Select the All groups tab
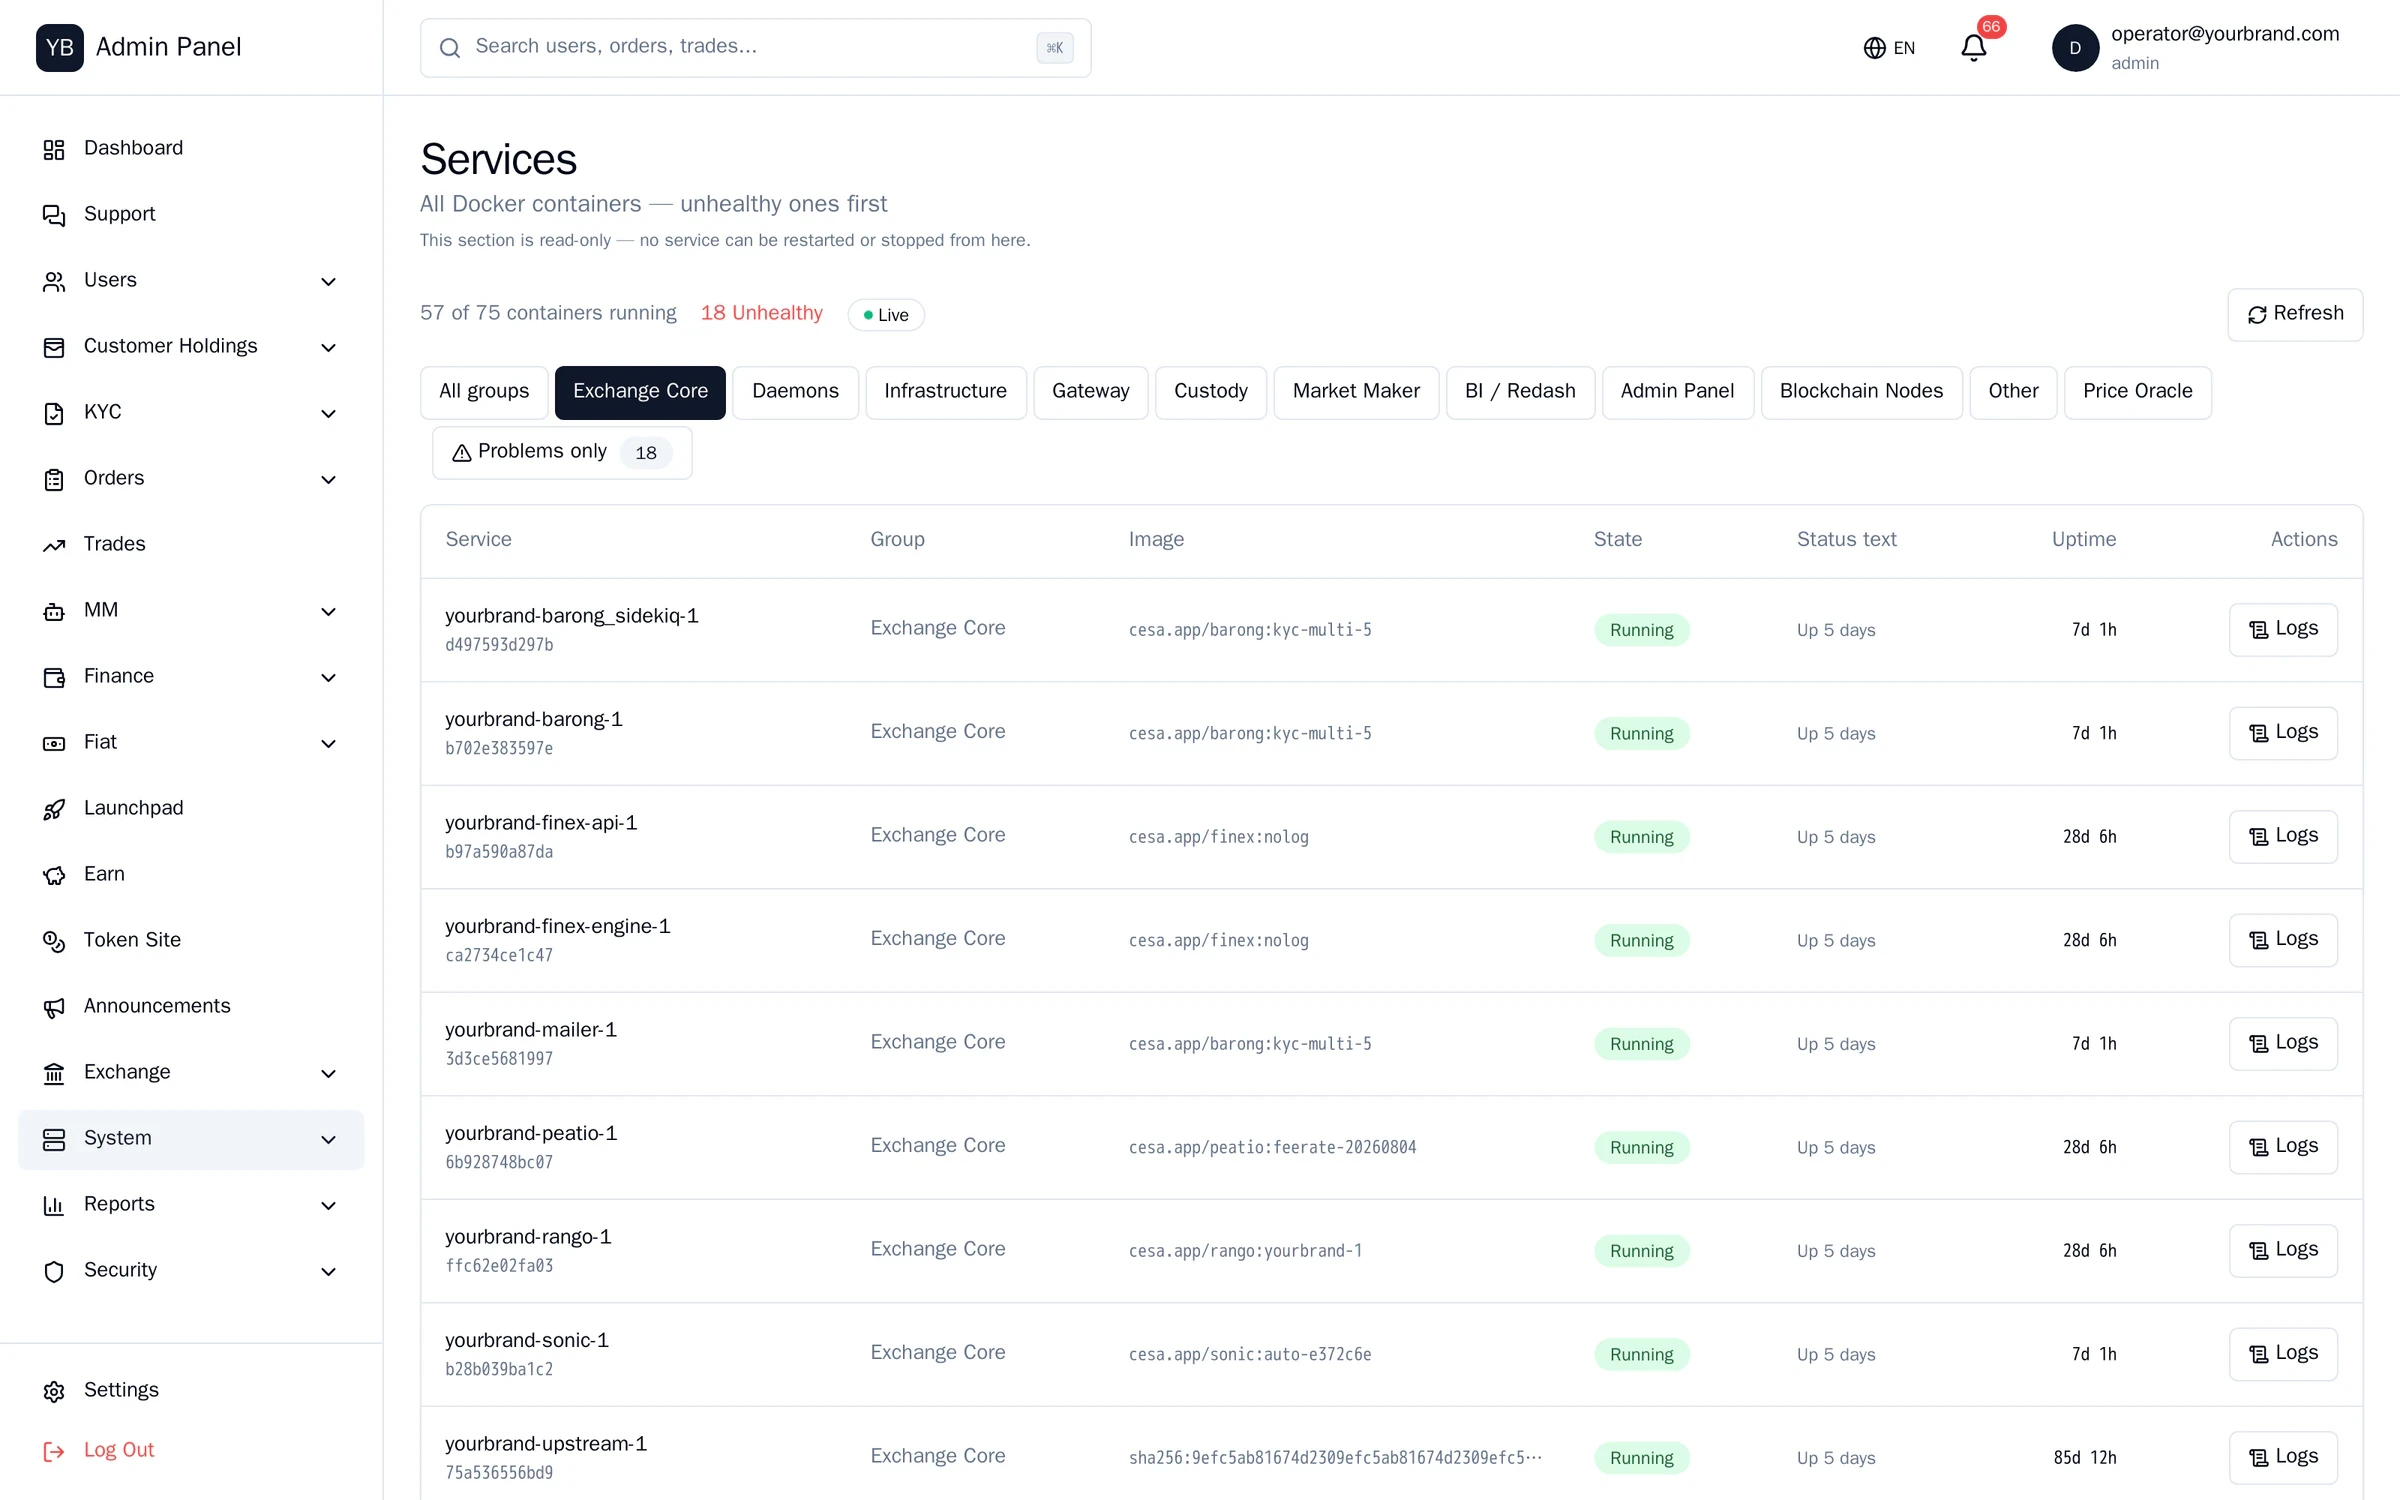 coord(484,392)
